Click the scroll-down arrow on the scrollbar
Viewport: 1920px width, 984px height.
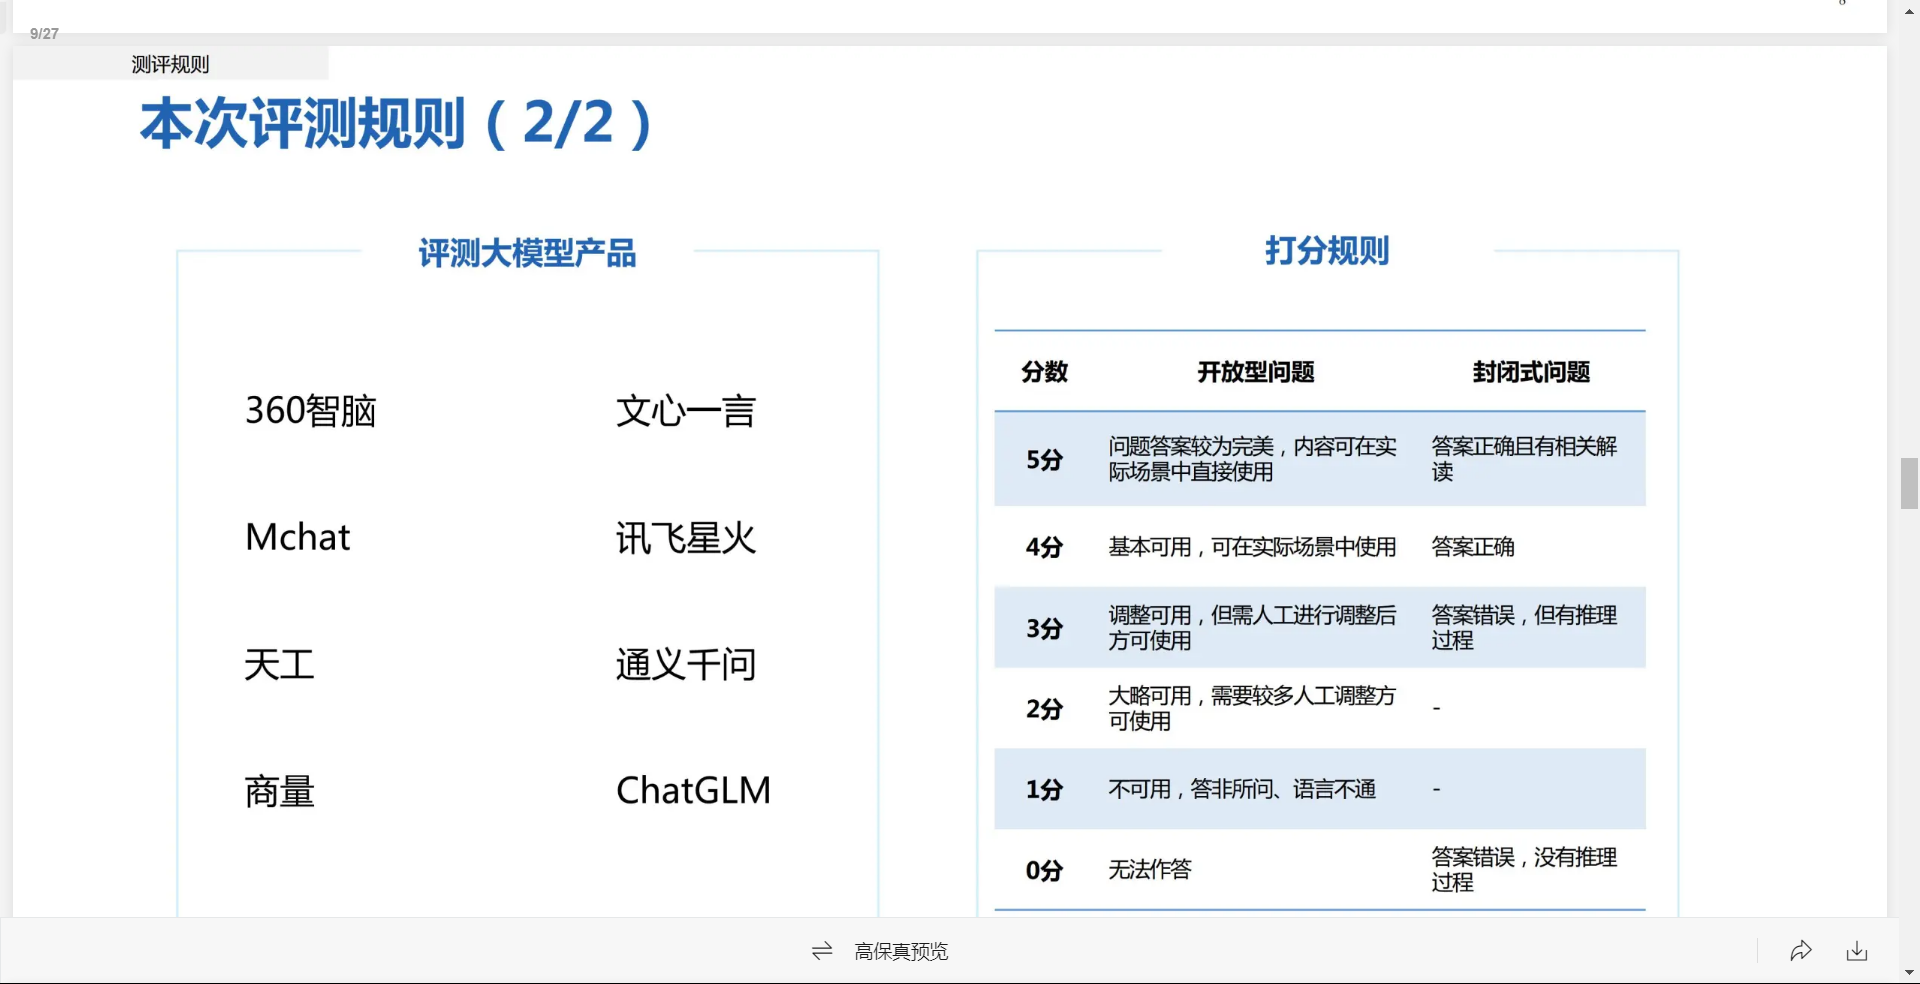click(x=1909, y=972)
